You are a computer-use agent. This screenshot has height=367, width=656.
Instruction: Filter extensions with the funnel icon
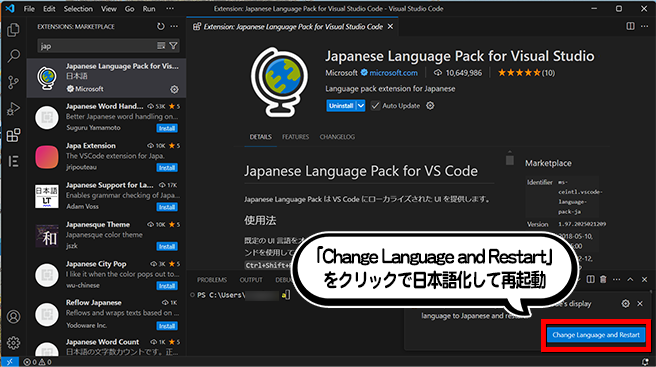pyautogui.click(x=173, y=46)
